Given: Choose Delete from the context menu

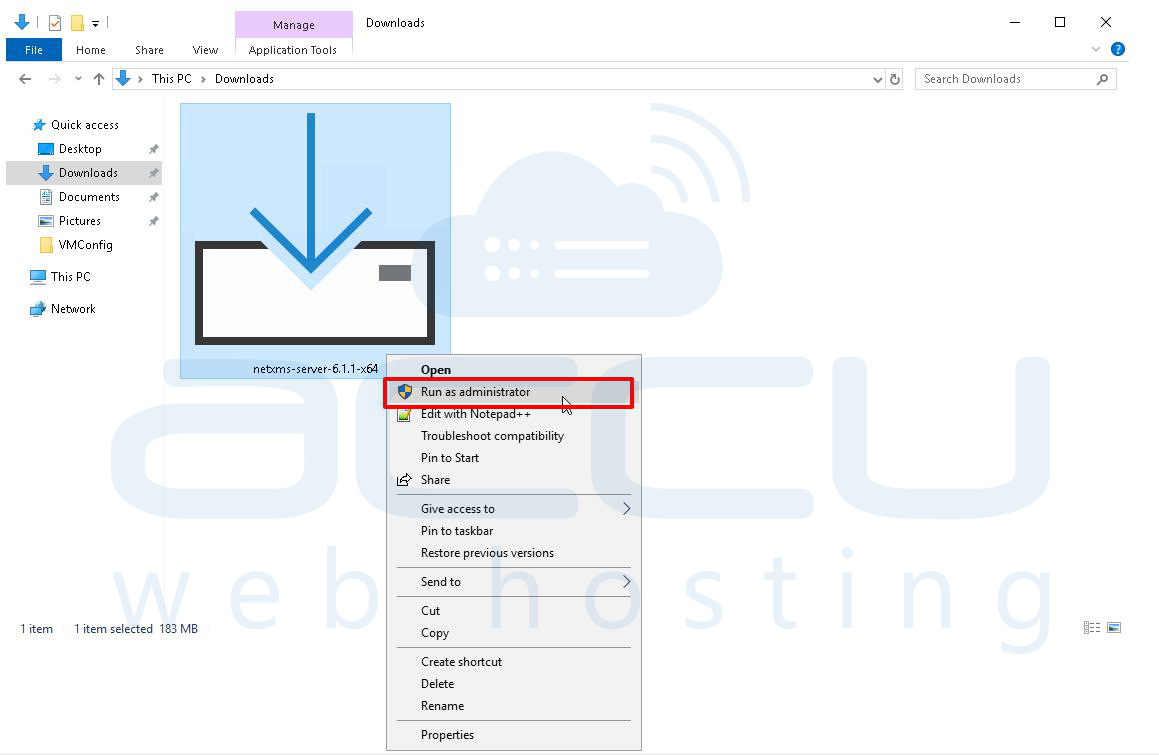Looking at the screenshot, I should (514, 684).
